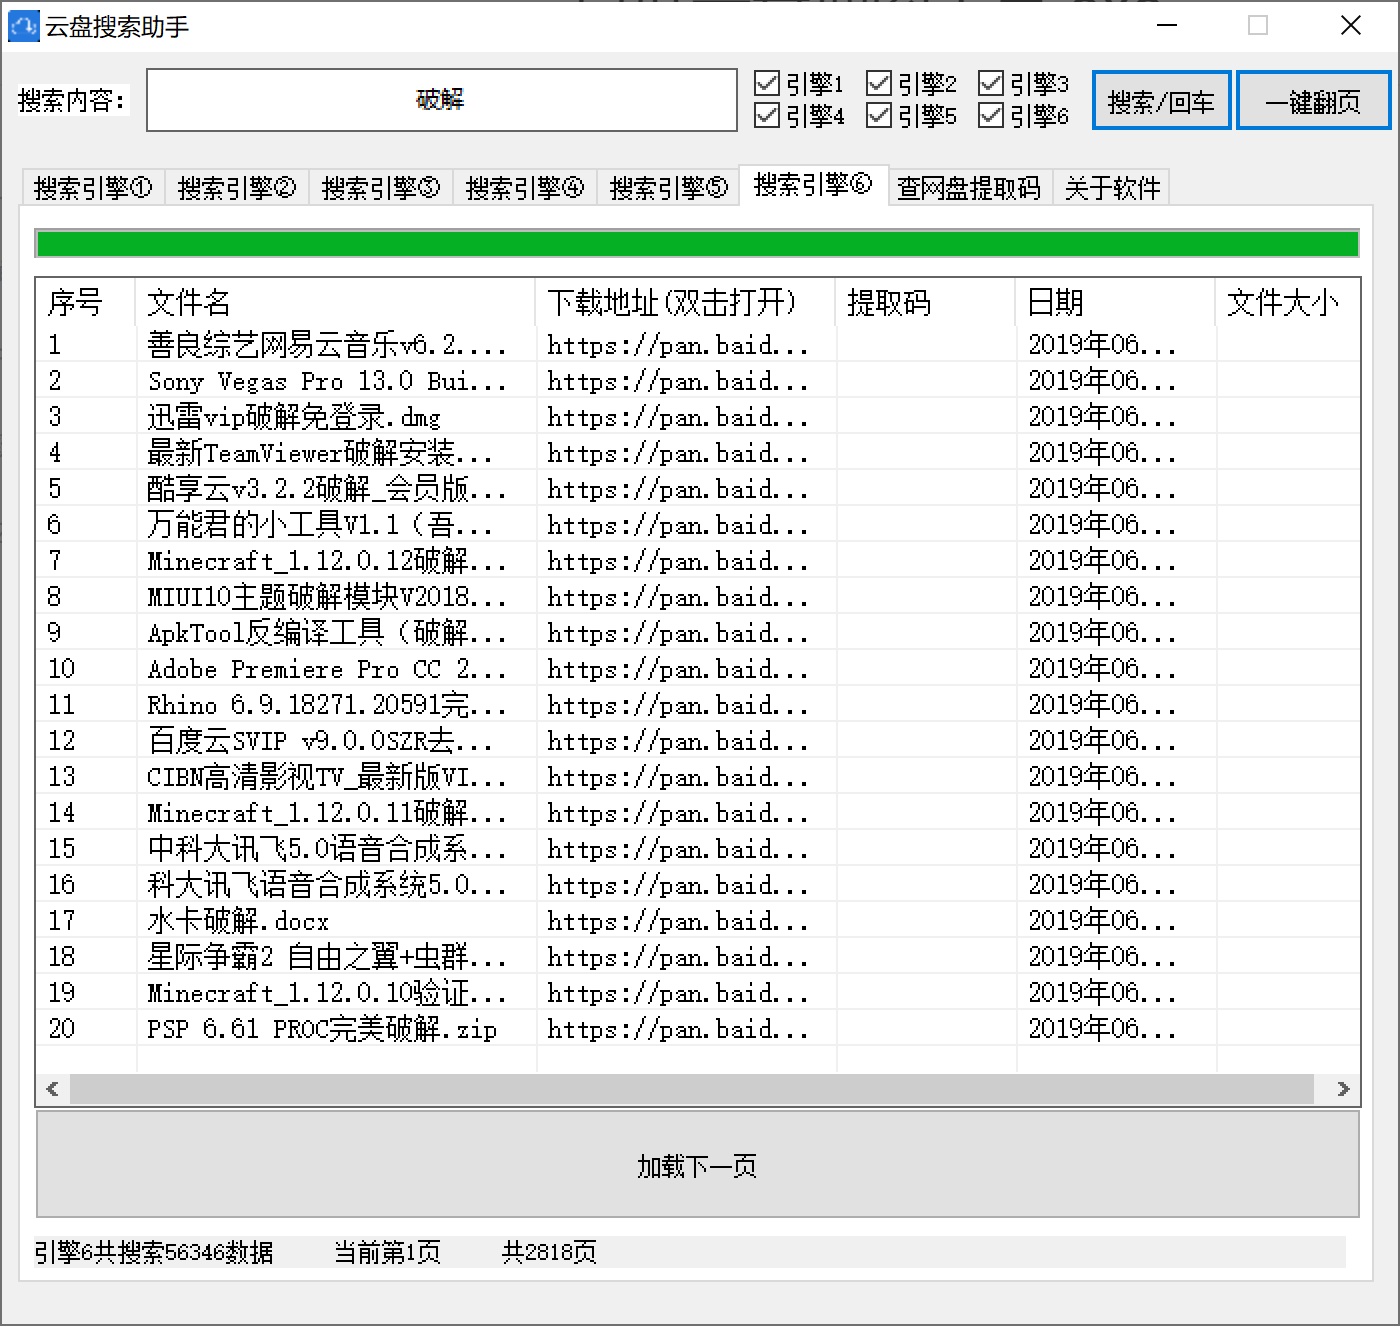Open the 查网盘提取码 tab
Viewport: 1400px width, 1326px height.
click(x=968, y=188)
